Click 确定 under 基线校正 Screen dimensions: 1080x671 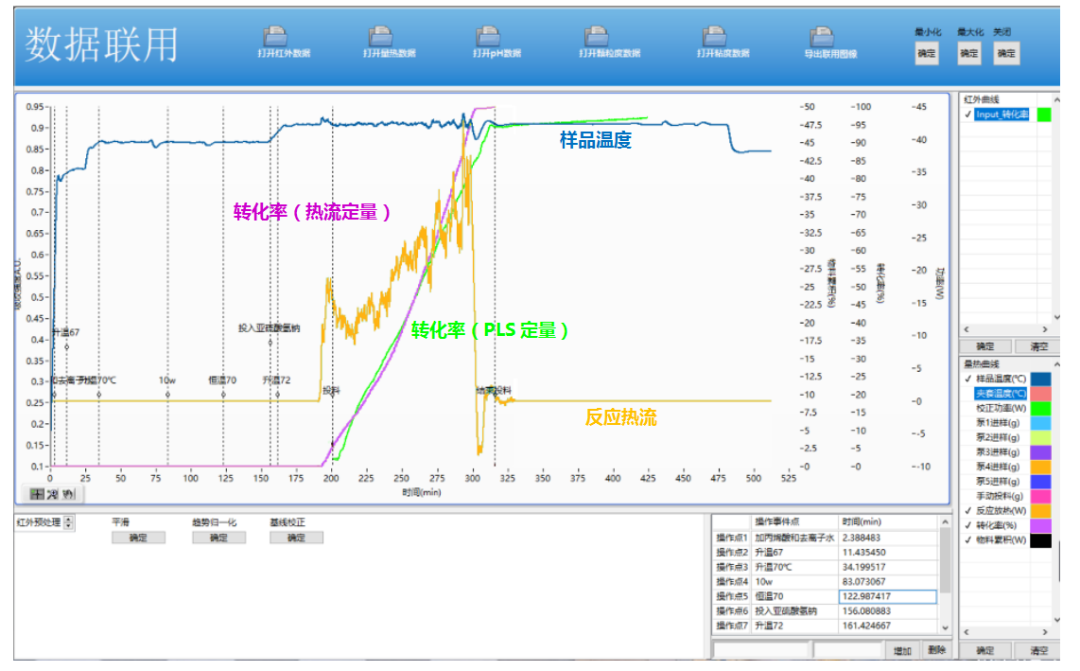click(x=296, y=538)
